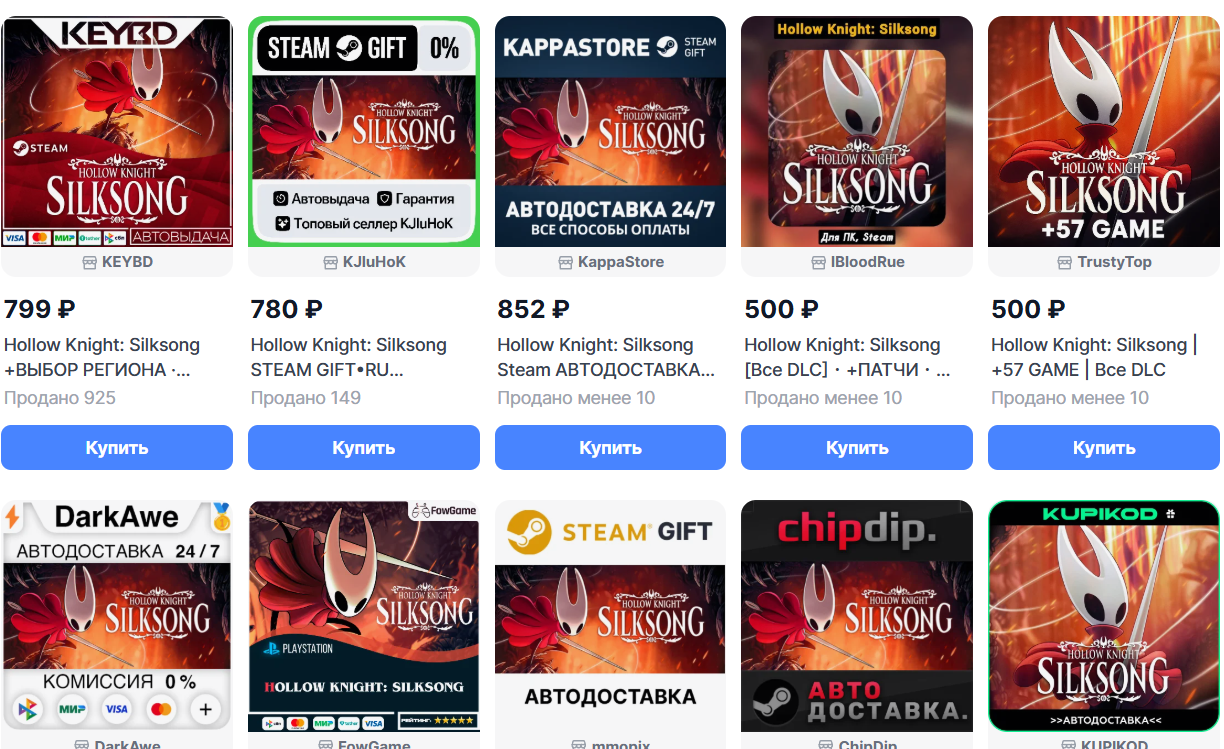The height and width of the screenshot is (749, 1224).
Task: Click the plus icon on DarkAwe image
Action: tap(206, 710)
